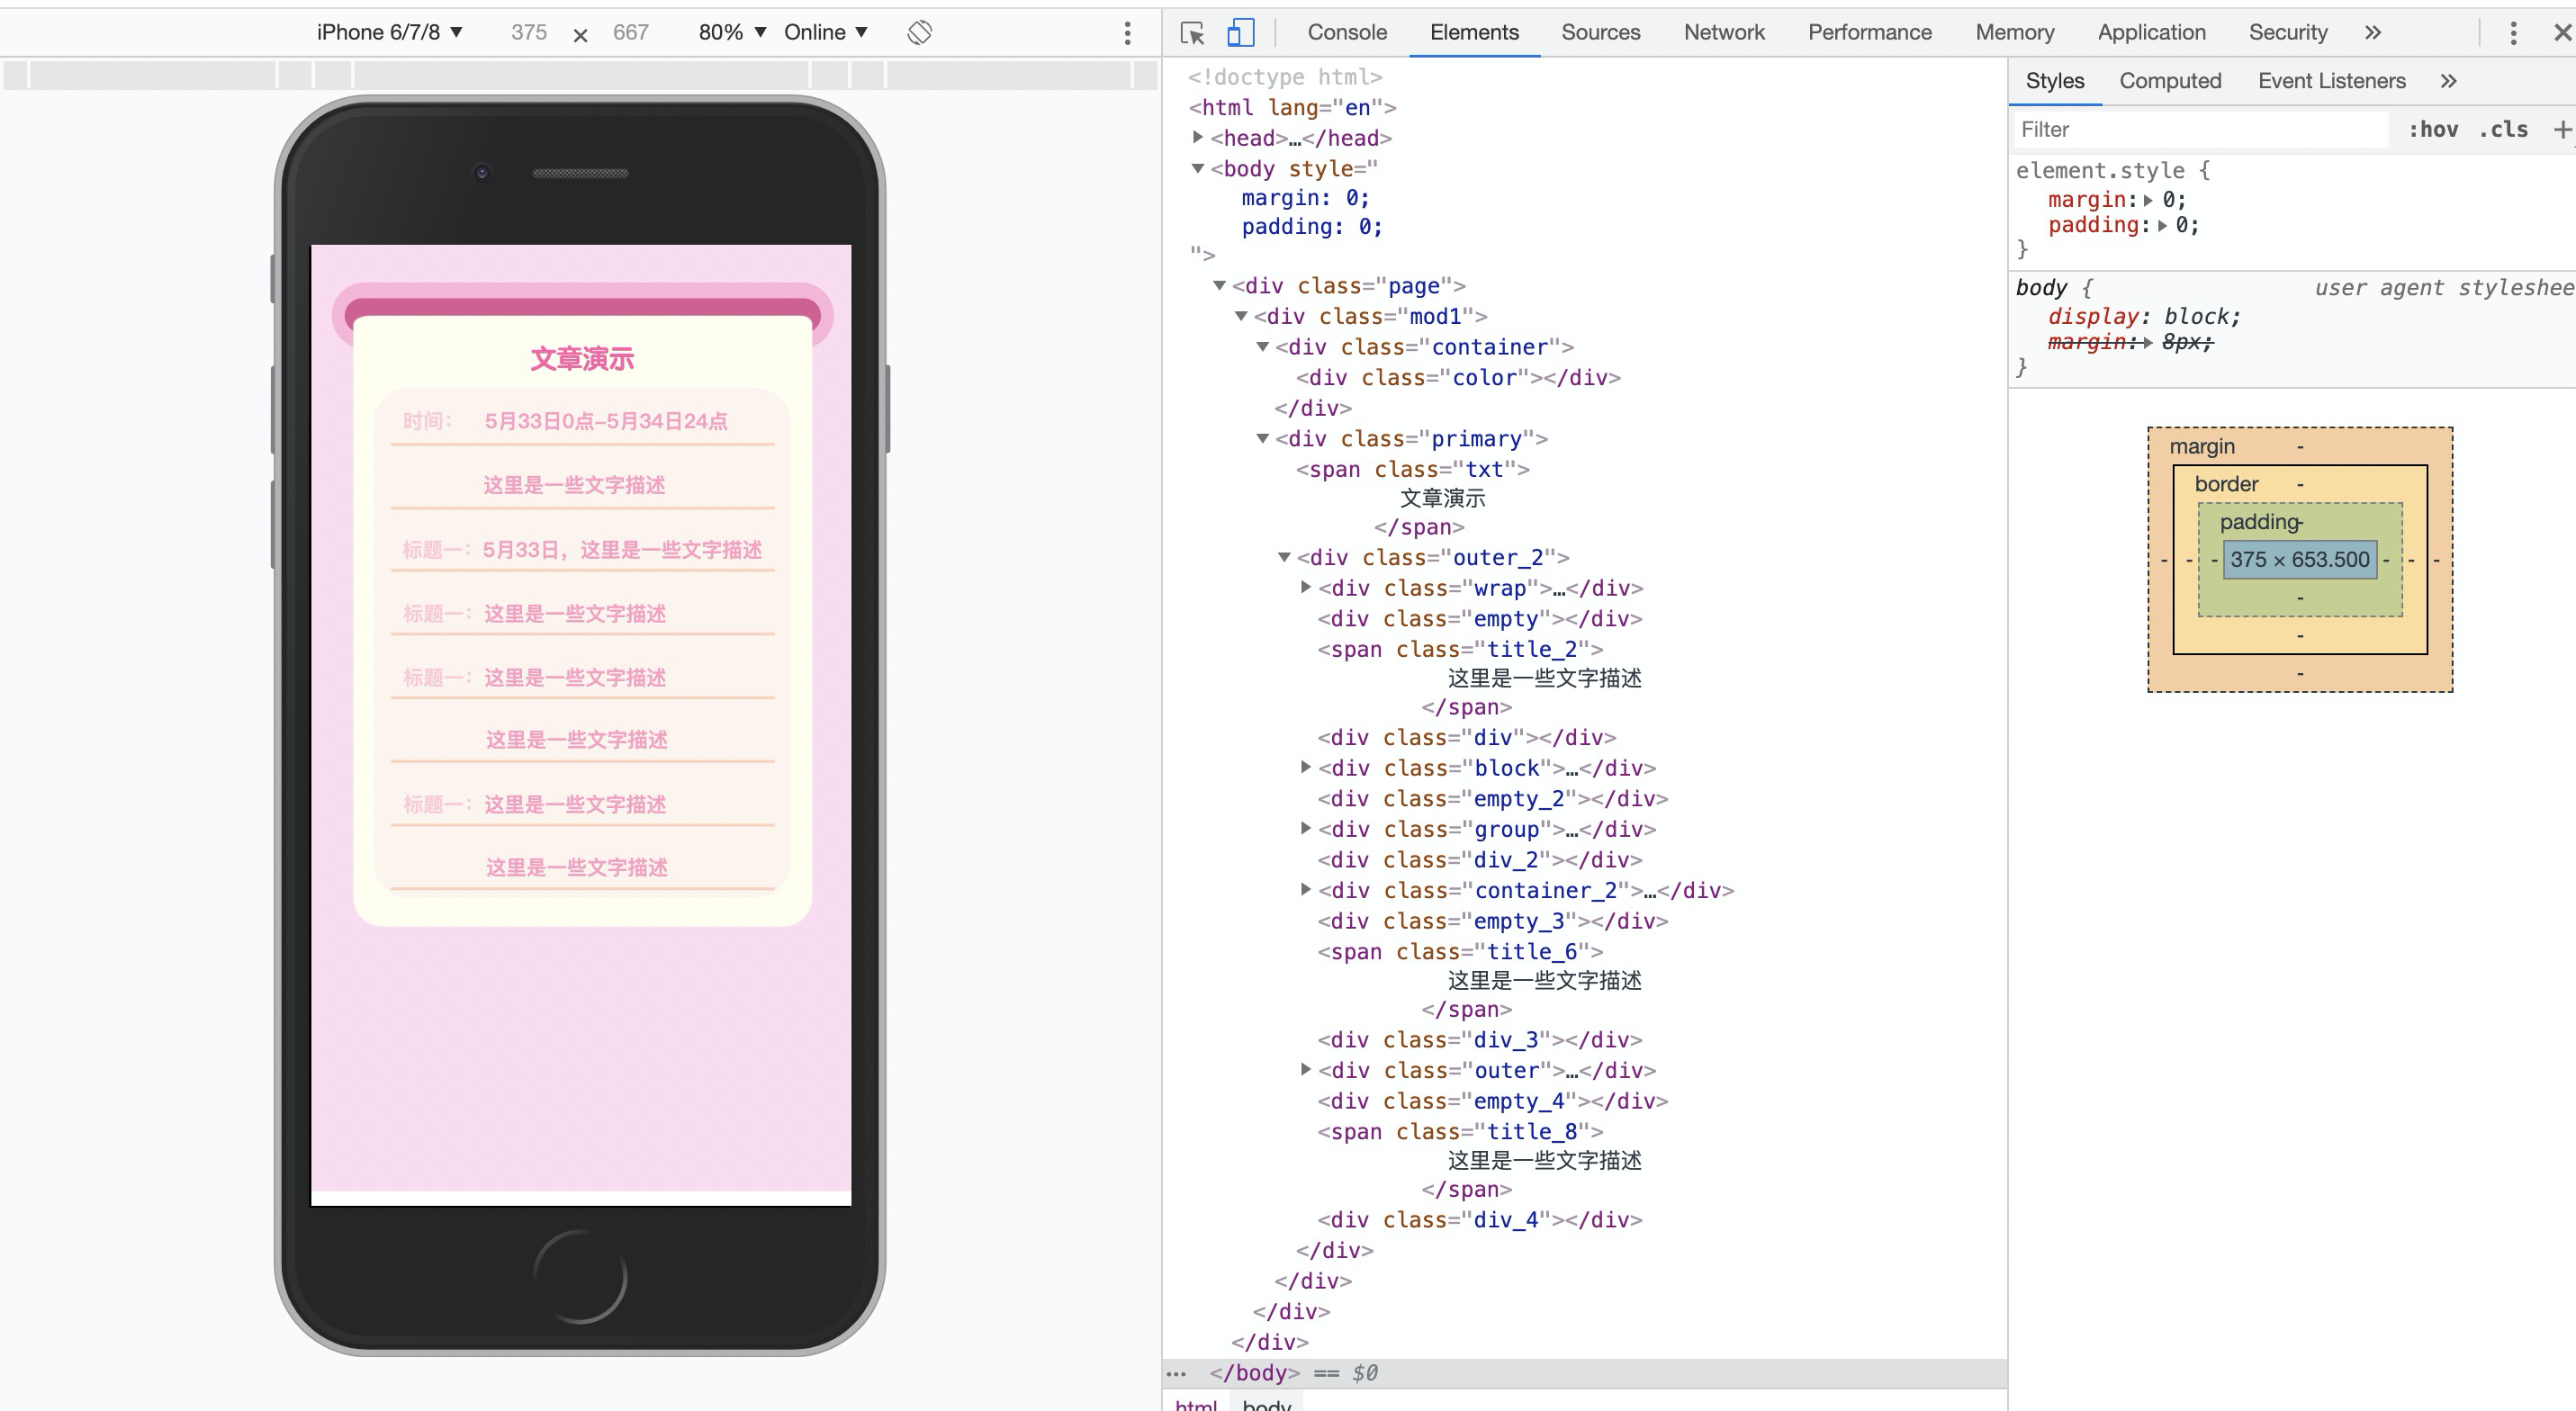Click the 5月33日0点-5月34日24点 text in preview
The image size is (2576, 1411).
[606, 421]
